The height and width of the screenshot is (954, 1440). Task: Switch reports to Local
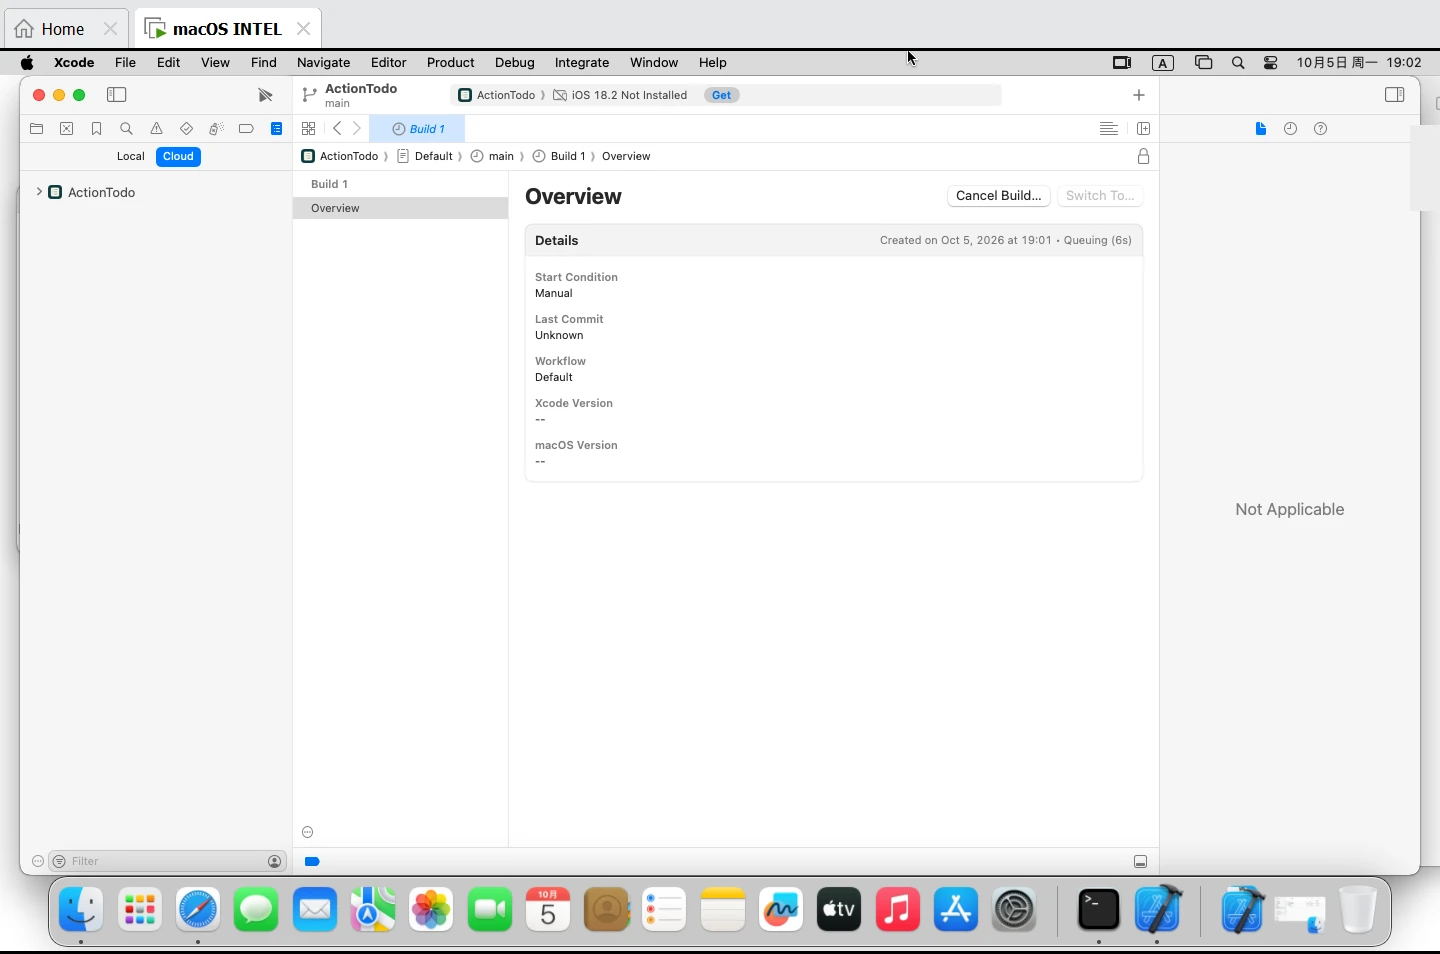point(131,157)
